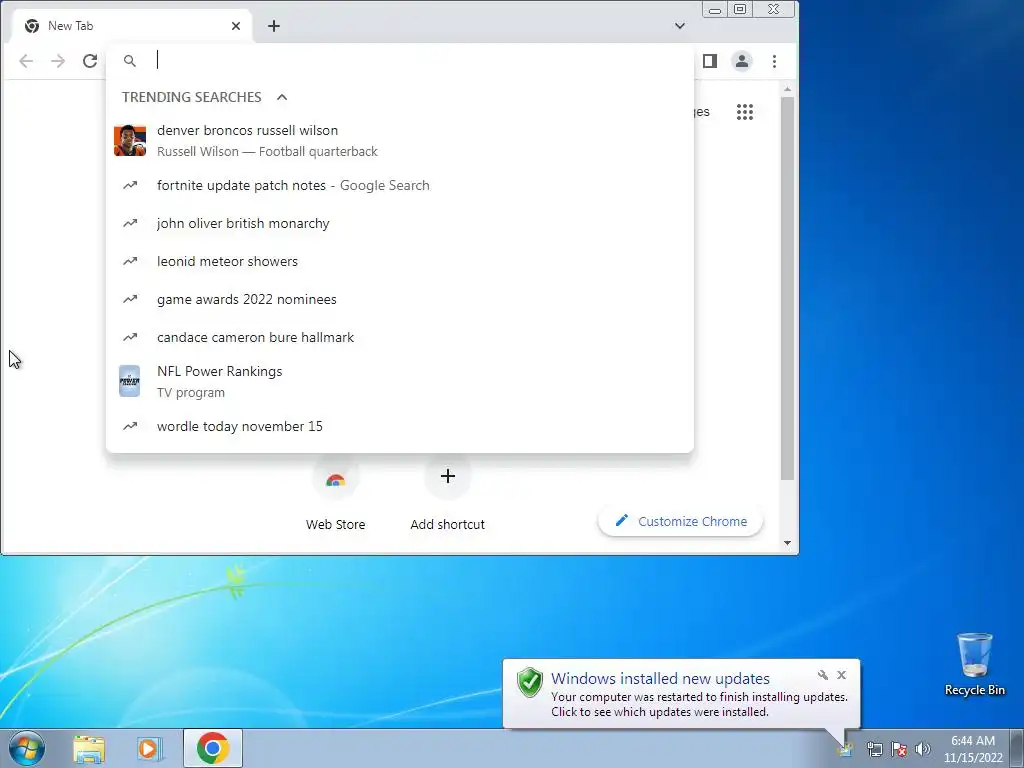Image resolution: width=1024 pixels, height=768 pixels.
Task: Click the Chrome back arrow
Action: [x=26, y=61]
